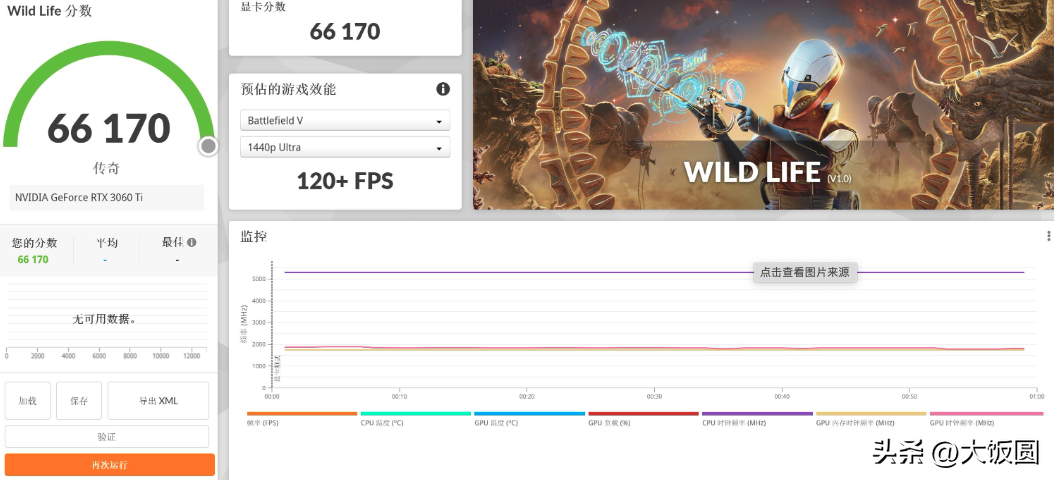1054x480 pixels.
Task: Open the Battlefield V game dropdown
Action: 345,121
